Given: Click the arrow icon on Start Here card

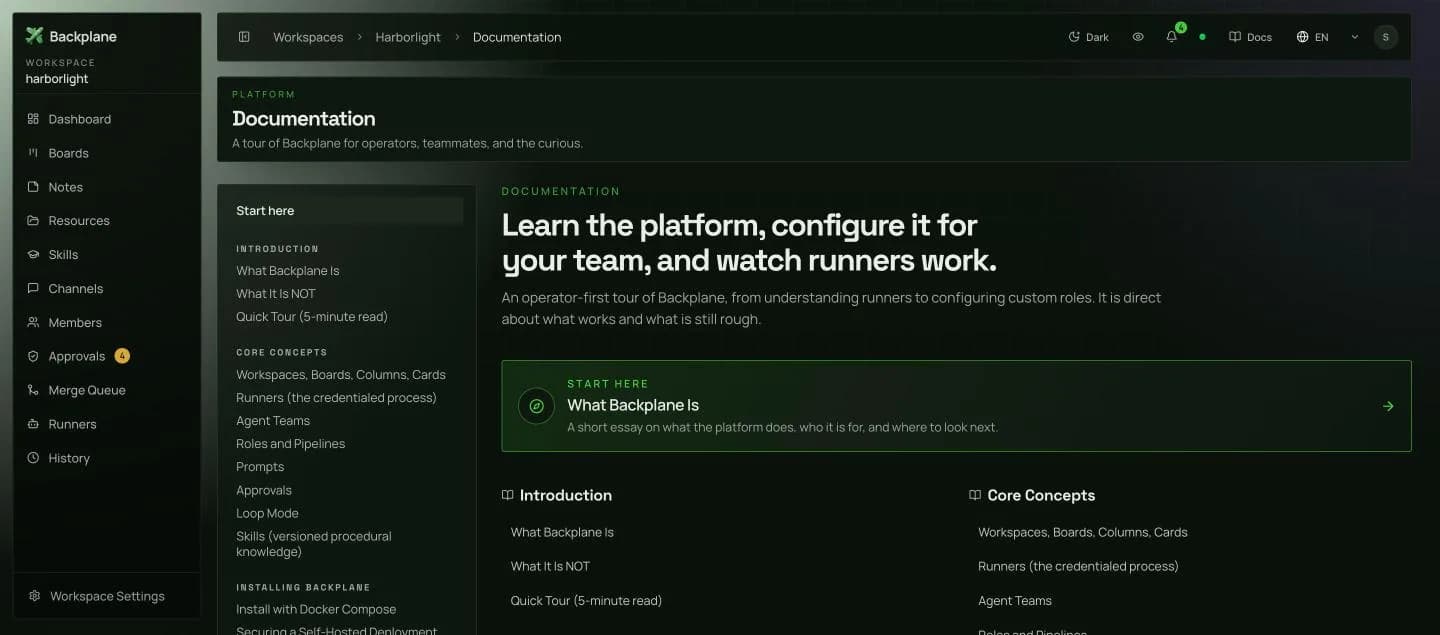Looking at the screenshot, I should 1388,406.
